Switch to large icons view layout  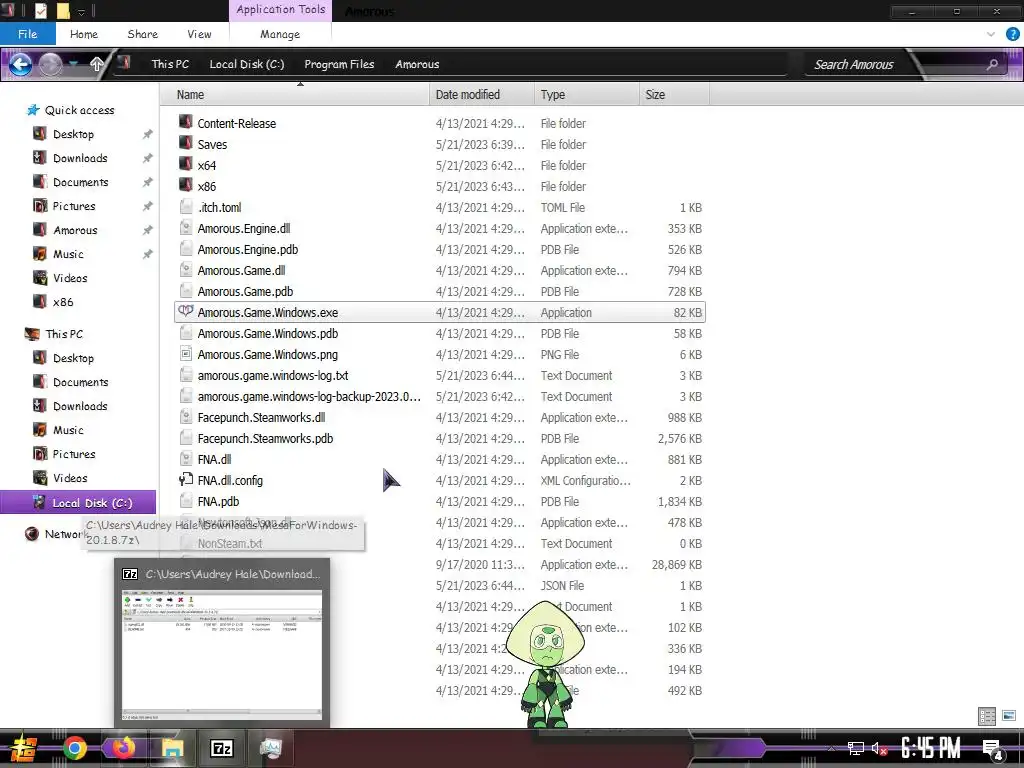click(x=1008, y=716)
